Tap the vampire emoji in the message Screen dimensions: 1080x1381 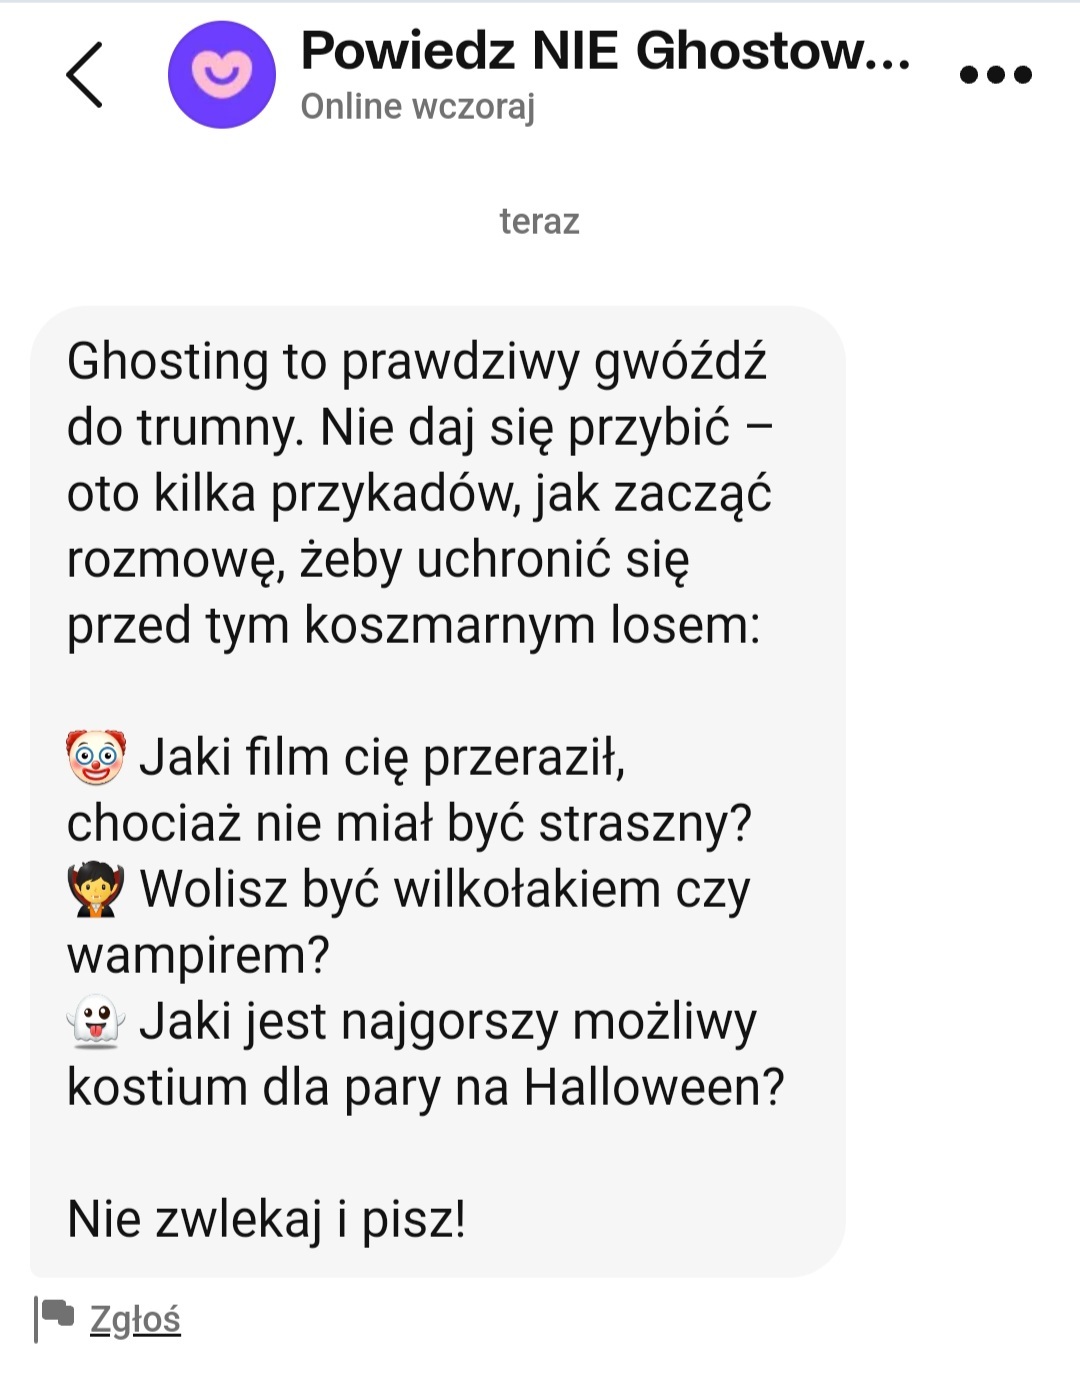click(96, 889)
